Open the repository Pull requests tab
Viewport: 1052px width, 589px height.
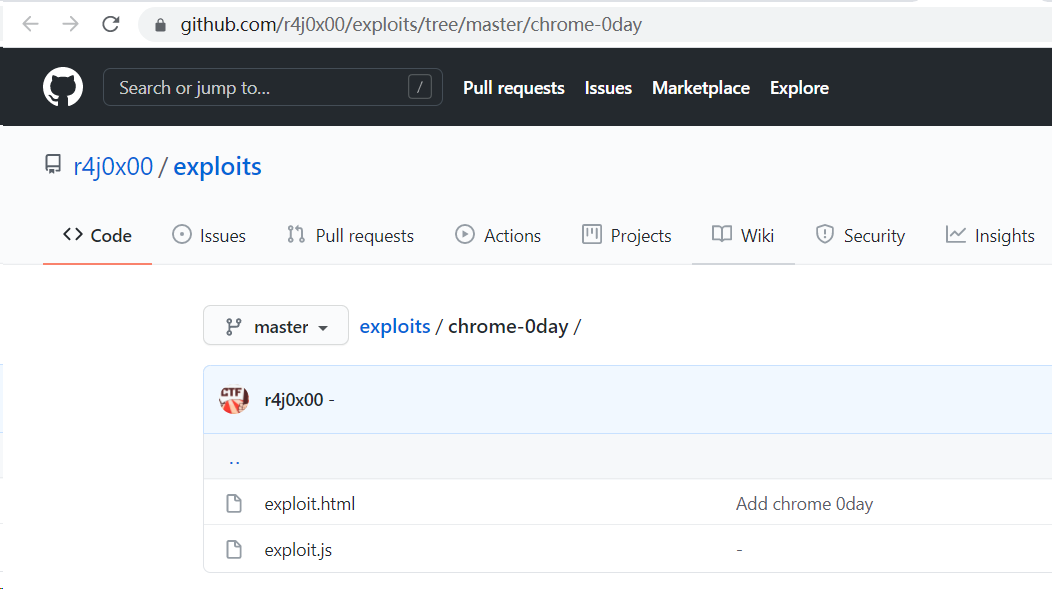[x=350, y=235]
